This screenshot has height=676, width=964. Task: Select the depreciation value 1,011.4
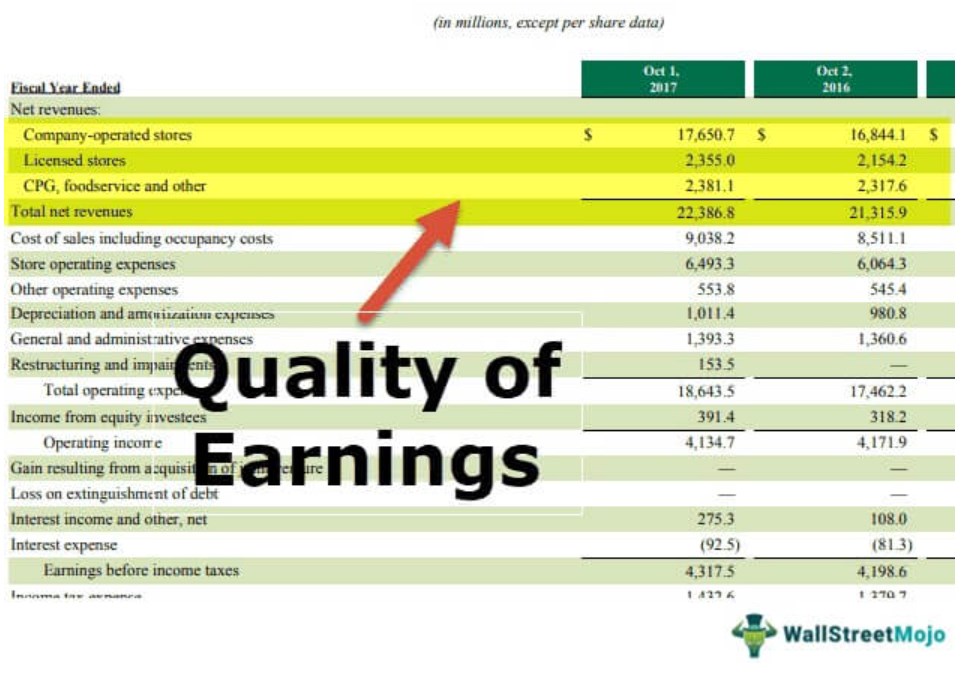pyautogui.click(x=710, y=314)
